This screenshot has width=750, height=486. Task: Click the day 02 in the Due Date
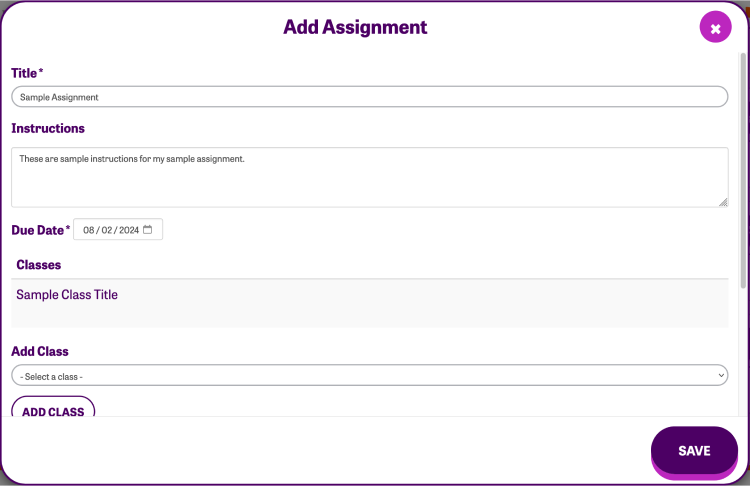pos(107,230)
